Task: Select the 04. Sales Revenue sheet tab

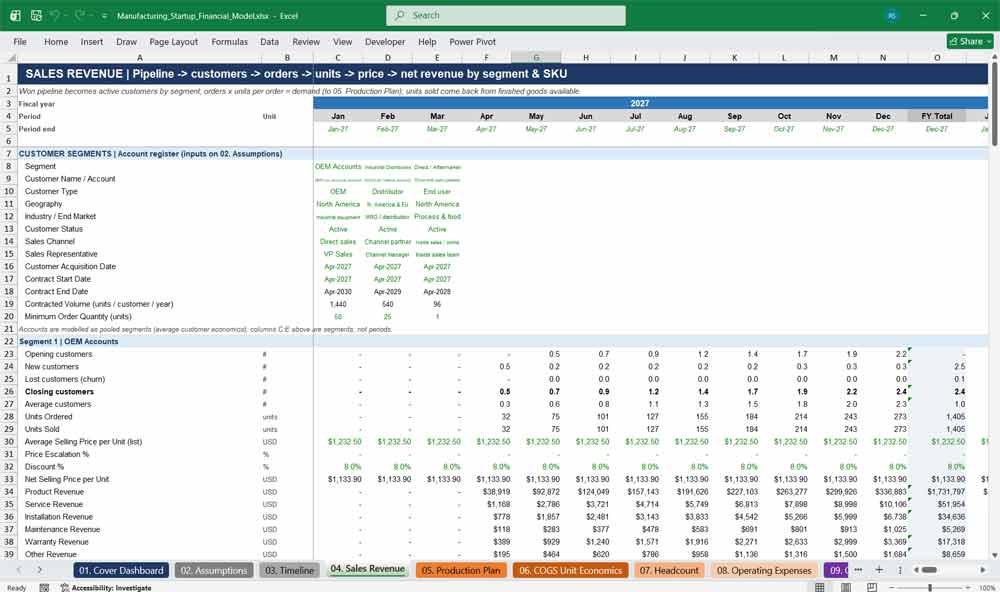Action: [x=367, y=569]
